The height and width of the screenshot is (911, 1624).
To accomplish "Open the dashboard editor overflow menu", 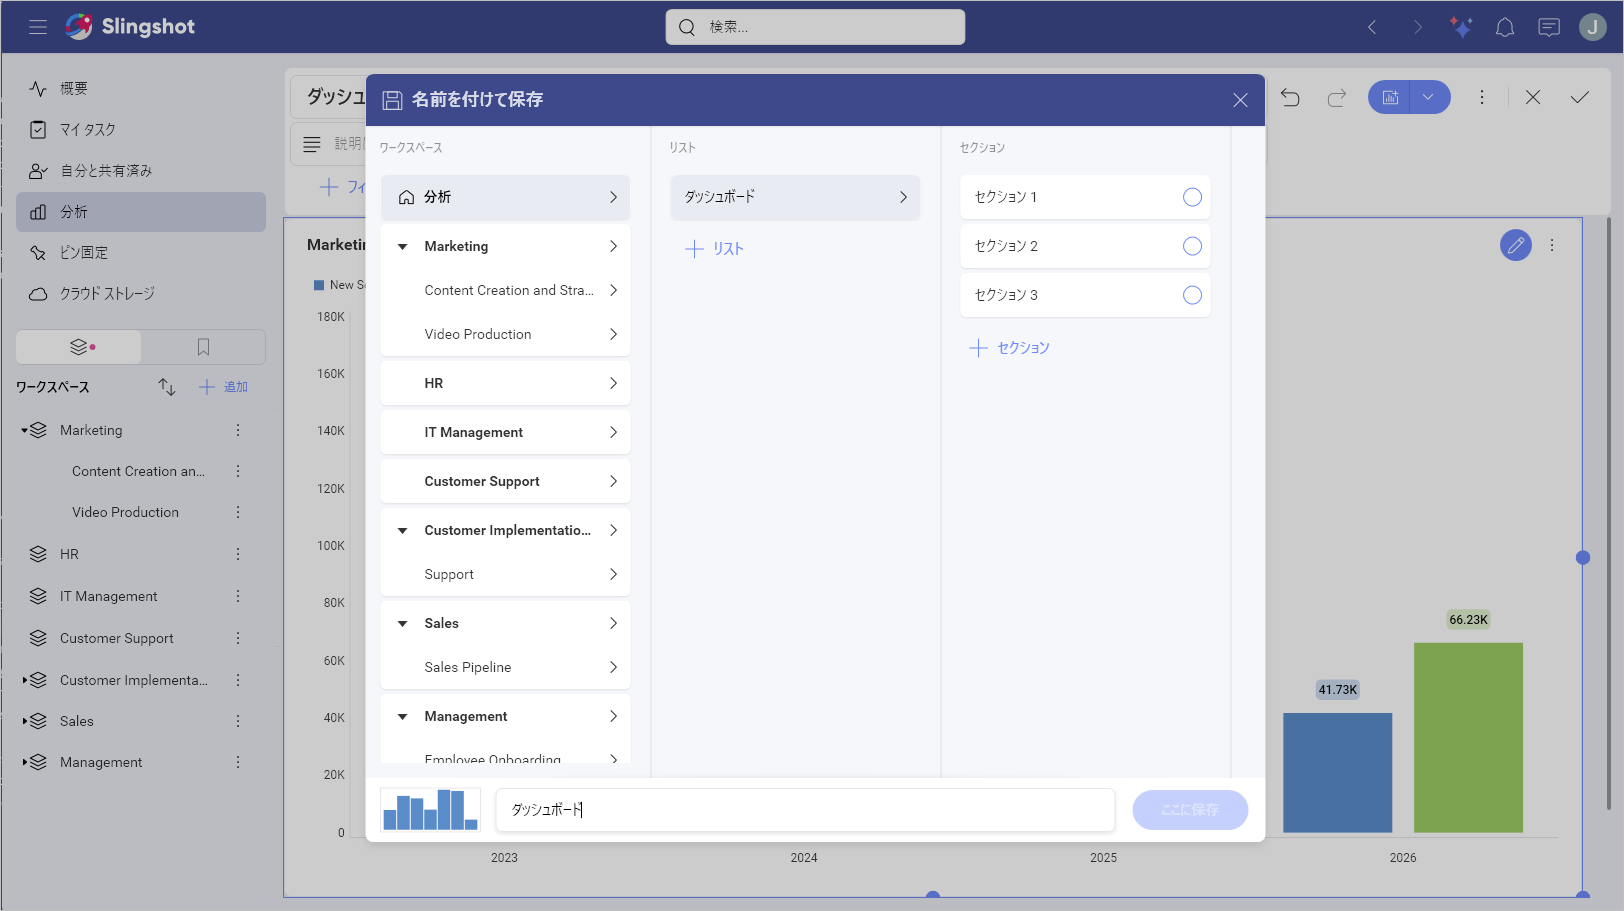I will pyautogui.click(x=1482, y=97).
